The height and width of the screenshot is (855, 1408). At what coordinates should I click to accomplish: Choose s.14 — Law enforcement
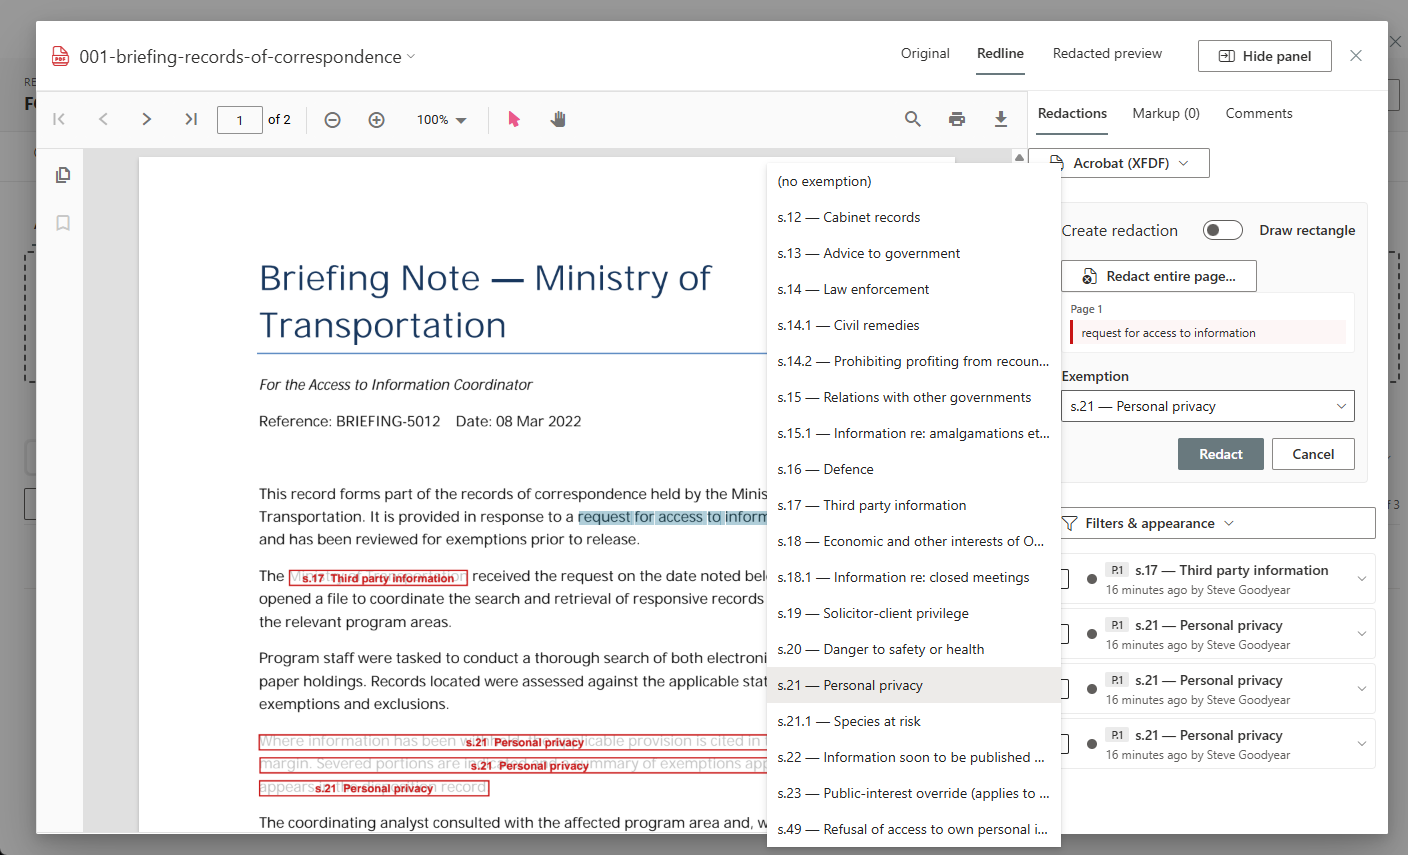click(914, 289)
